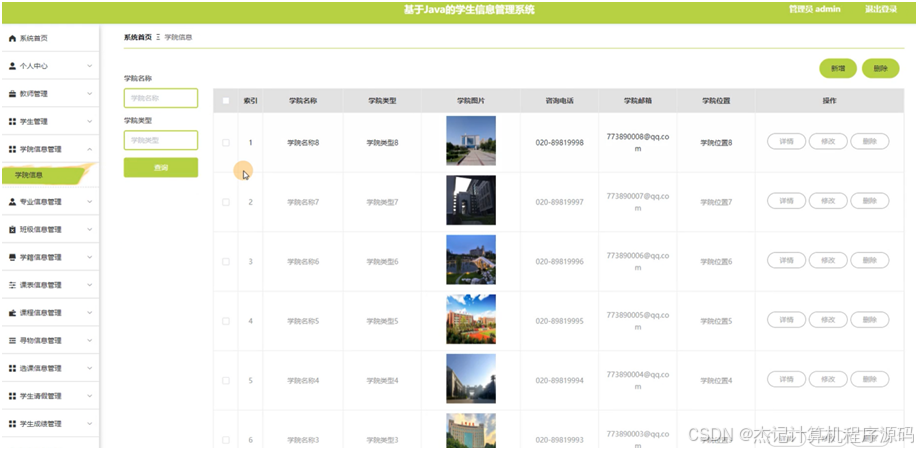The height and width of the screenshot is (450, 918).
Task: Click the person icon for 专业信息管理
Action: pos(12,202)
